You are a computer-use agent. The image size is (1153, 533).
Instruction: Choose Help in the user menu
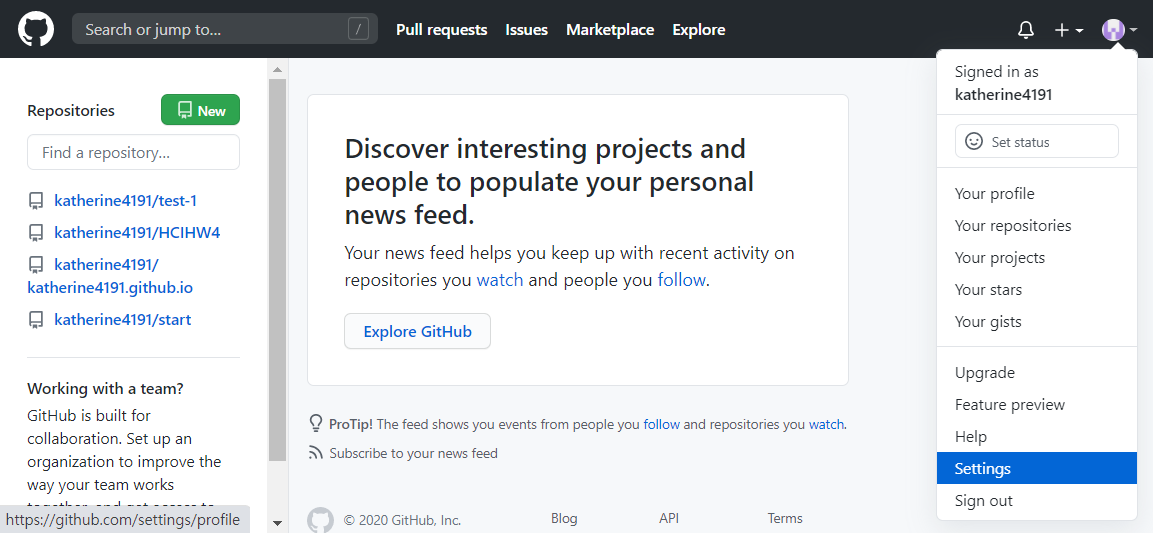1037,437
